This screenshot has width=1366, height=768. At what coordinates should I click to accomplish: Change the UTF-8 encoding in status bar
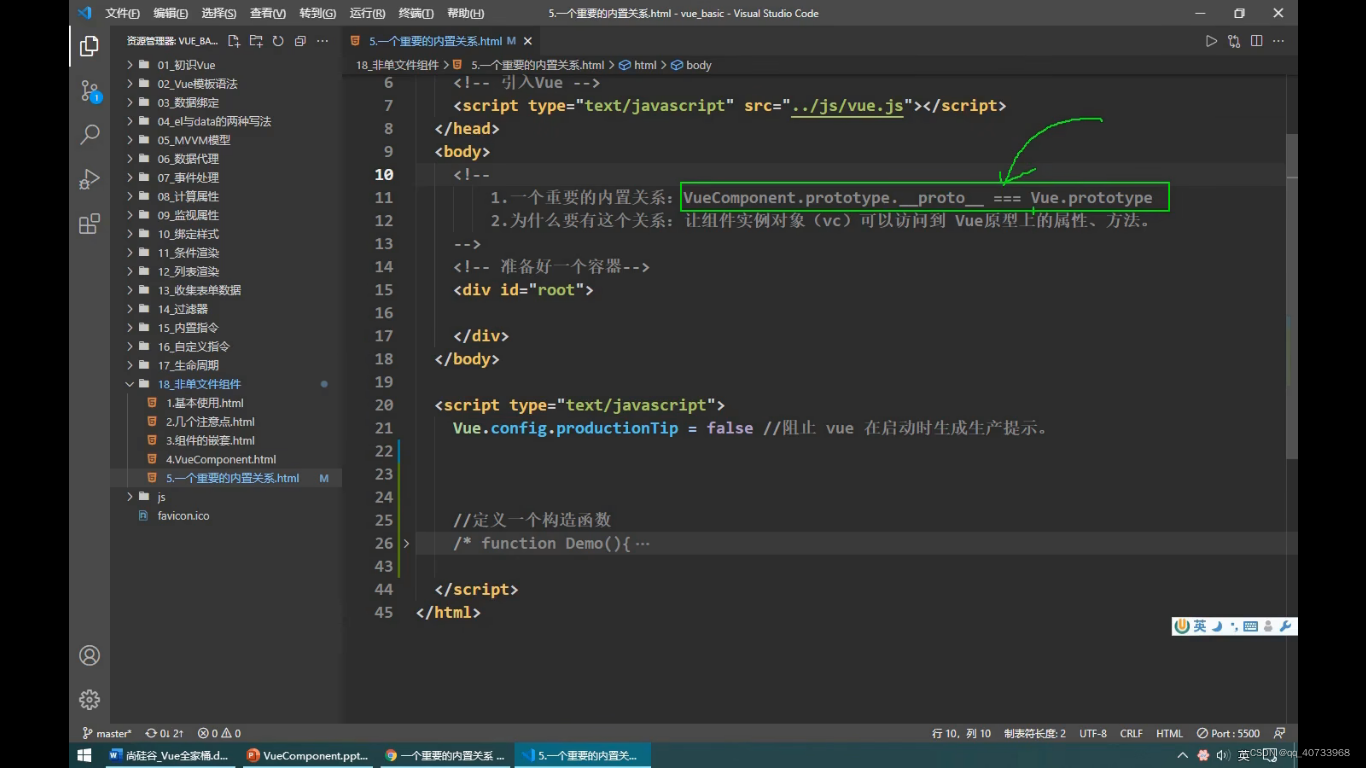[1093, 733]
